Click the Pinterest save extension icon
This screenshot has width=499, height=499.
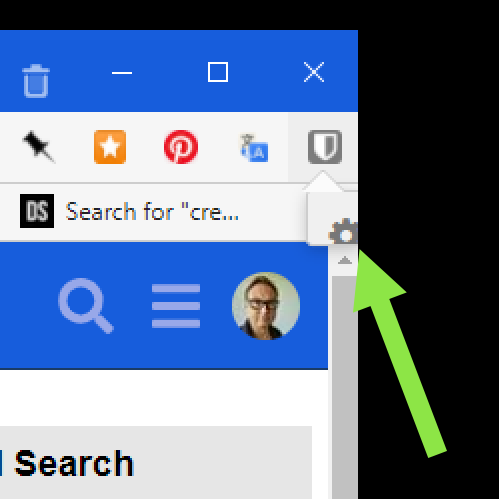click(181, 147)
